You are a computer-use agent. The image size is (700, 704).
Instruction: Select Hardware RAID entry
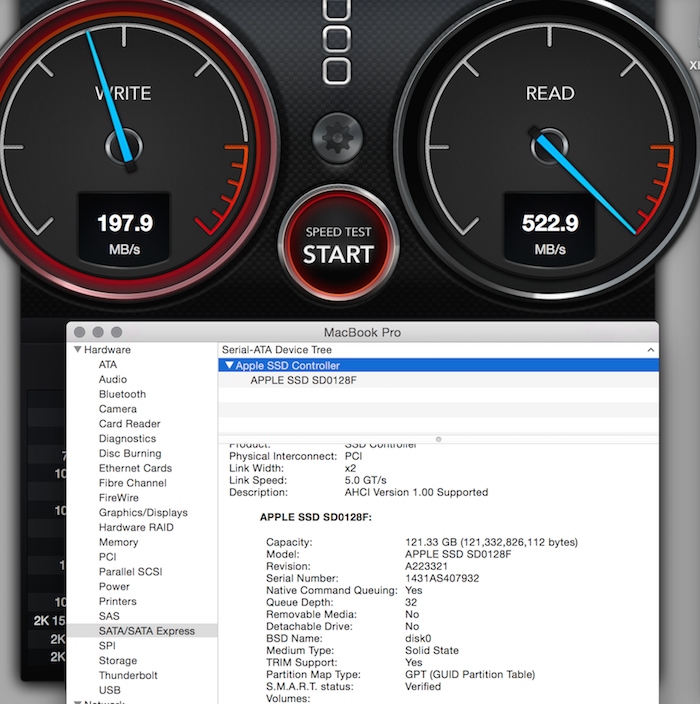click(x=136, y=528)
